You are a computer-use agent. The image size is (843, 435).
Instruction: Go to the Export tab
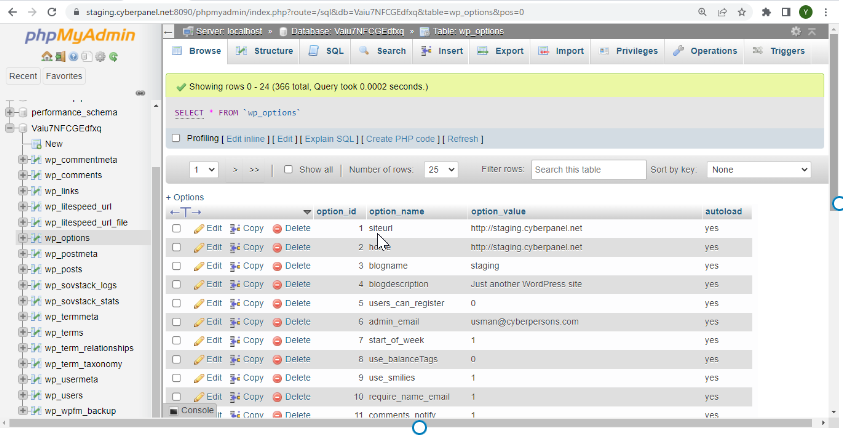[x=501, y=51]
